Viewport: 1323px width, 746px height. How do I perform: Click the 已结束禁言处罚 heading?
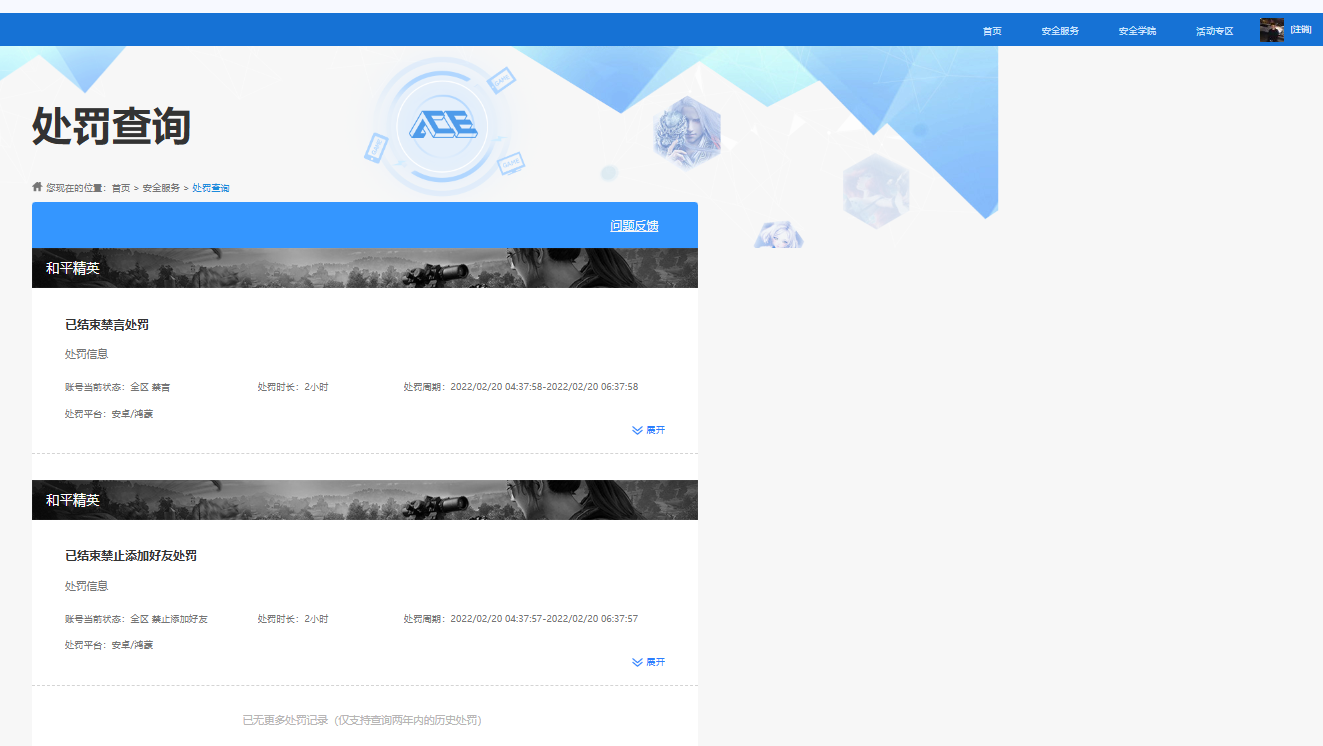107,325
